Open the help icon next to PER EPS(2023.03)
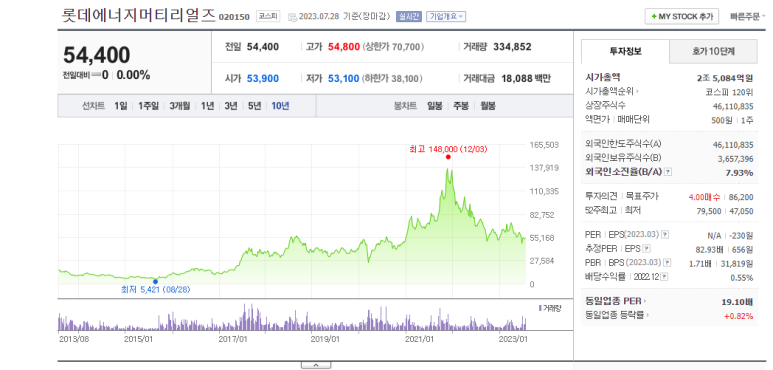Screen dimensions: 773x370 coord(665,235)
